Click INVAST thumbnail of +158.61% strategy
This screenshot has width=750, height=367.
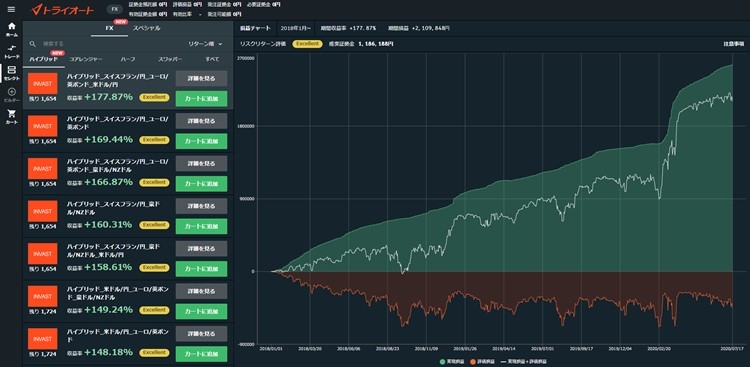[x=43, y=254]
